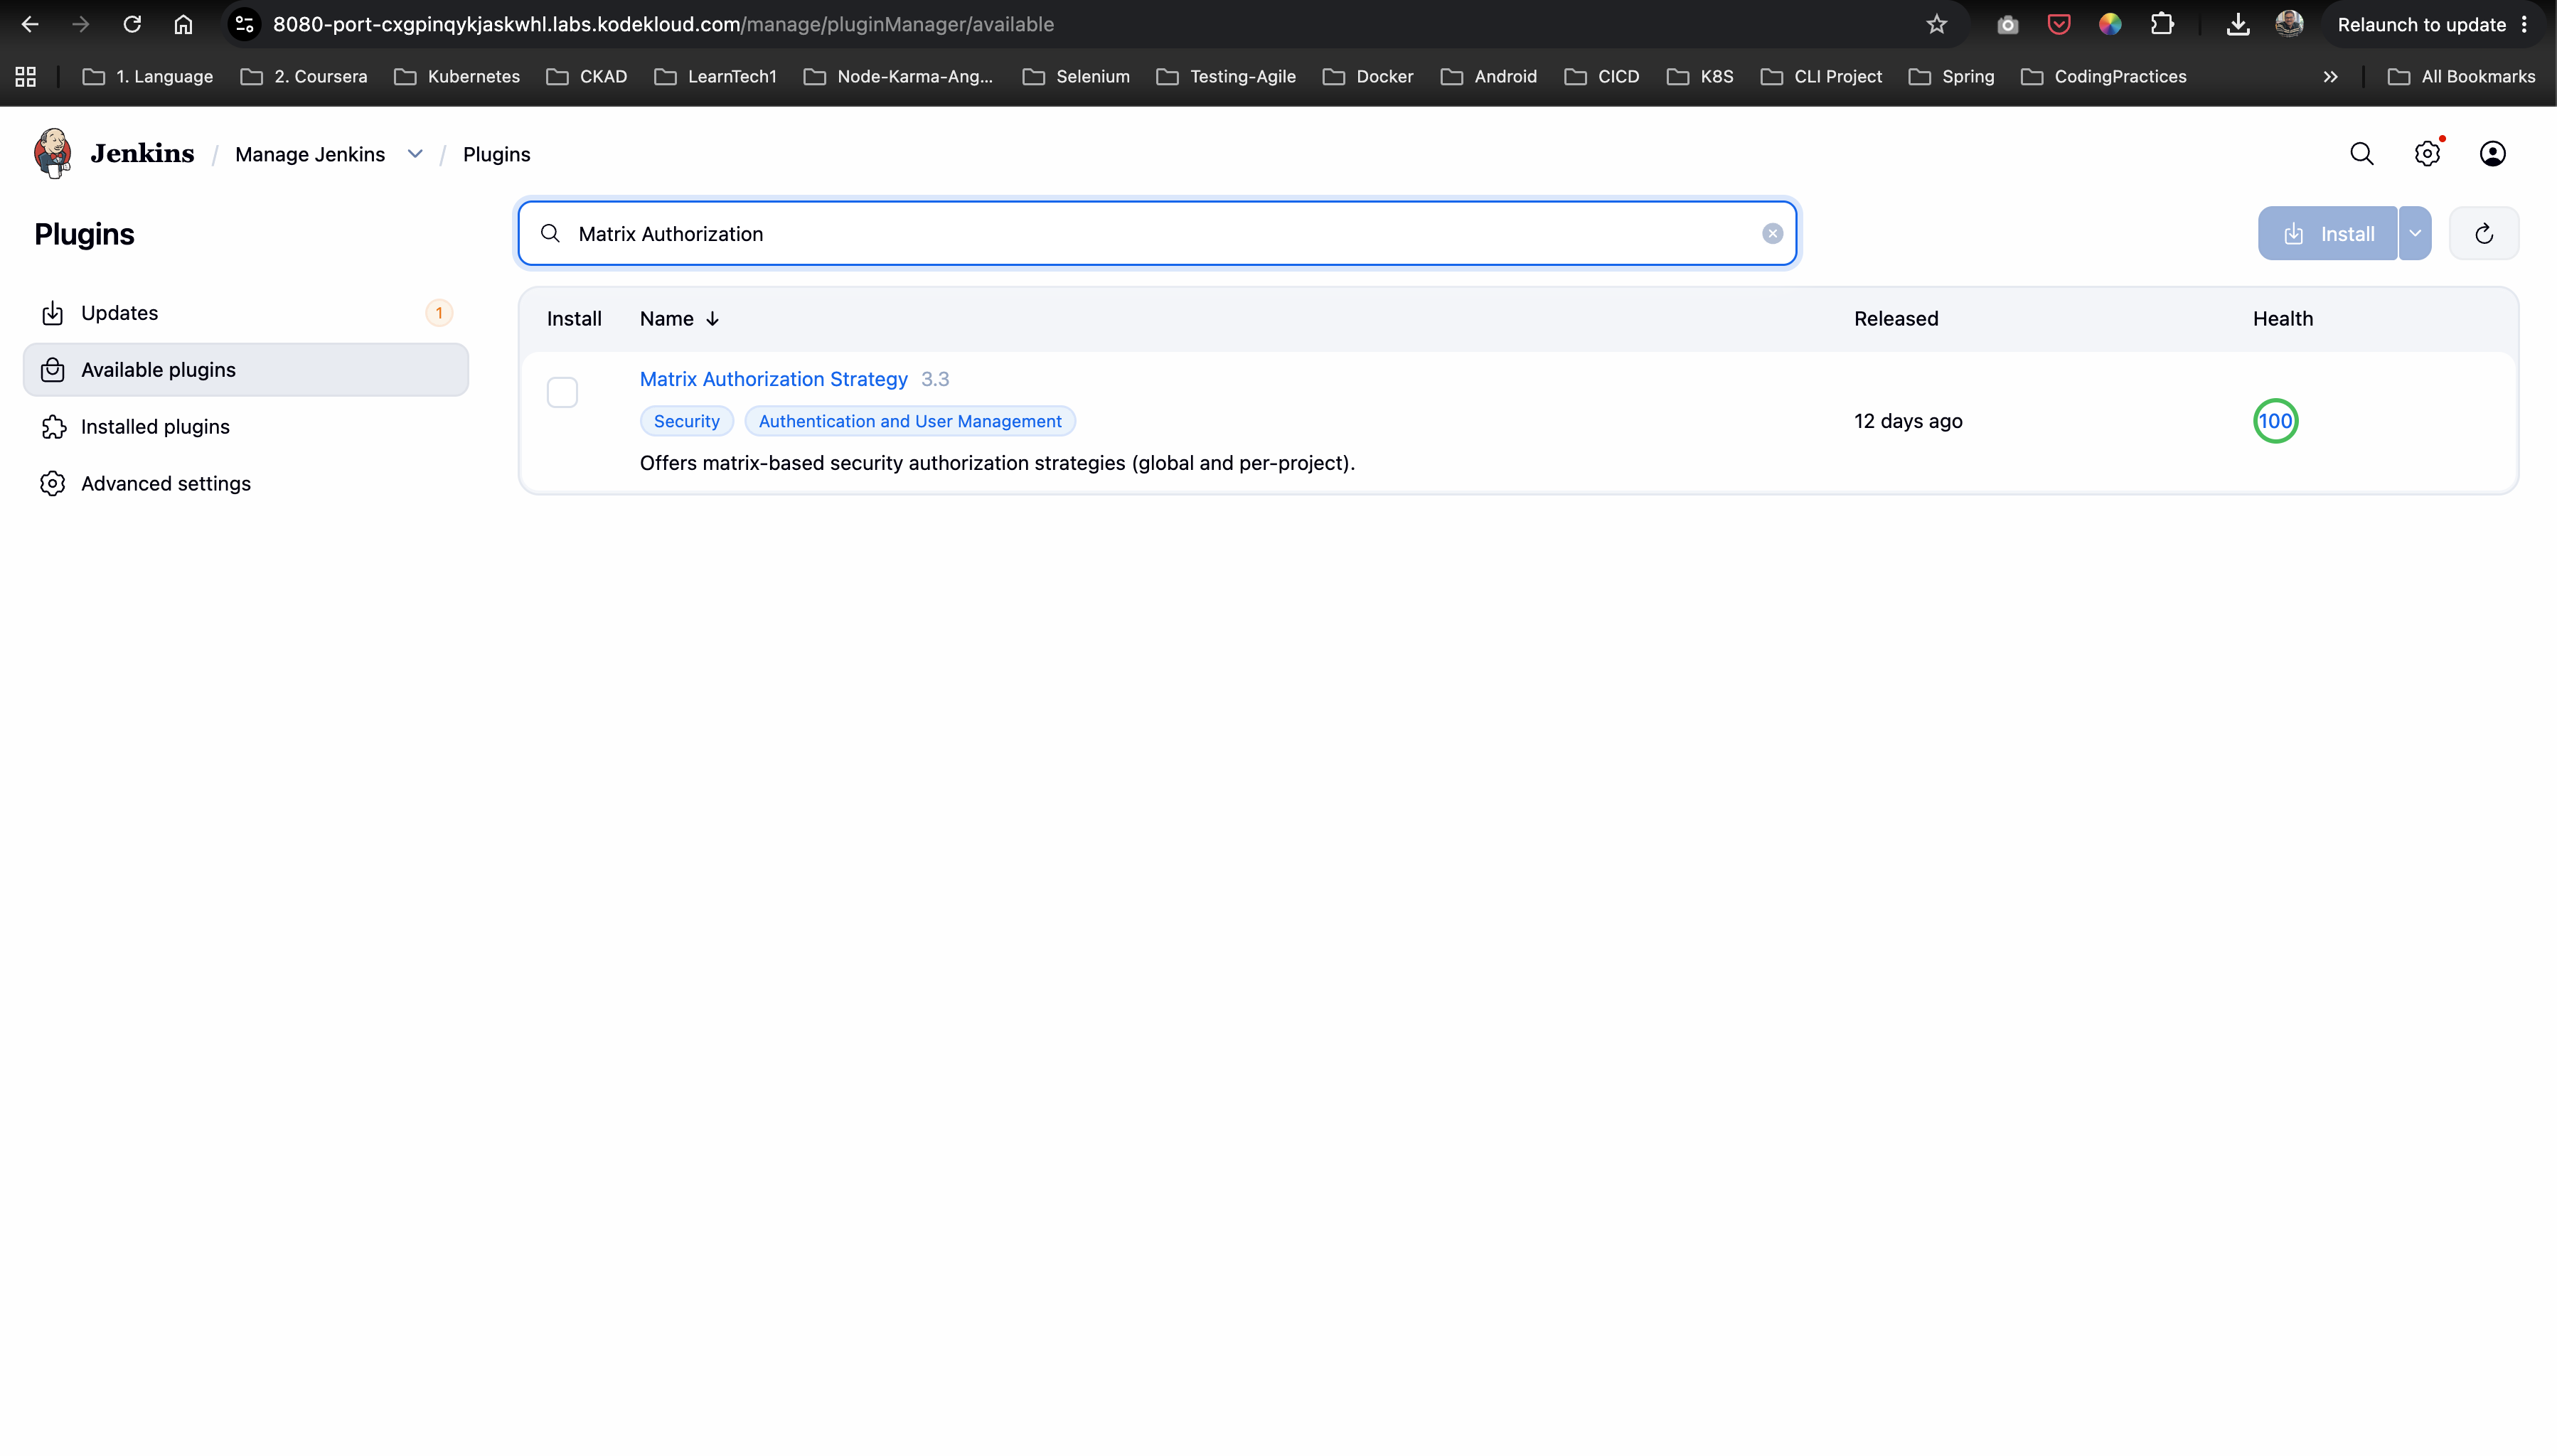Show site information icon in address bar
2557x1456 pixels.
click(x=244, y=24)
